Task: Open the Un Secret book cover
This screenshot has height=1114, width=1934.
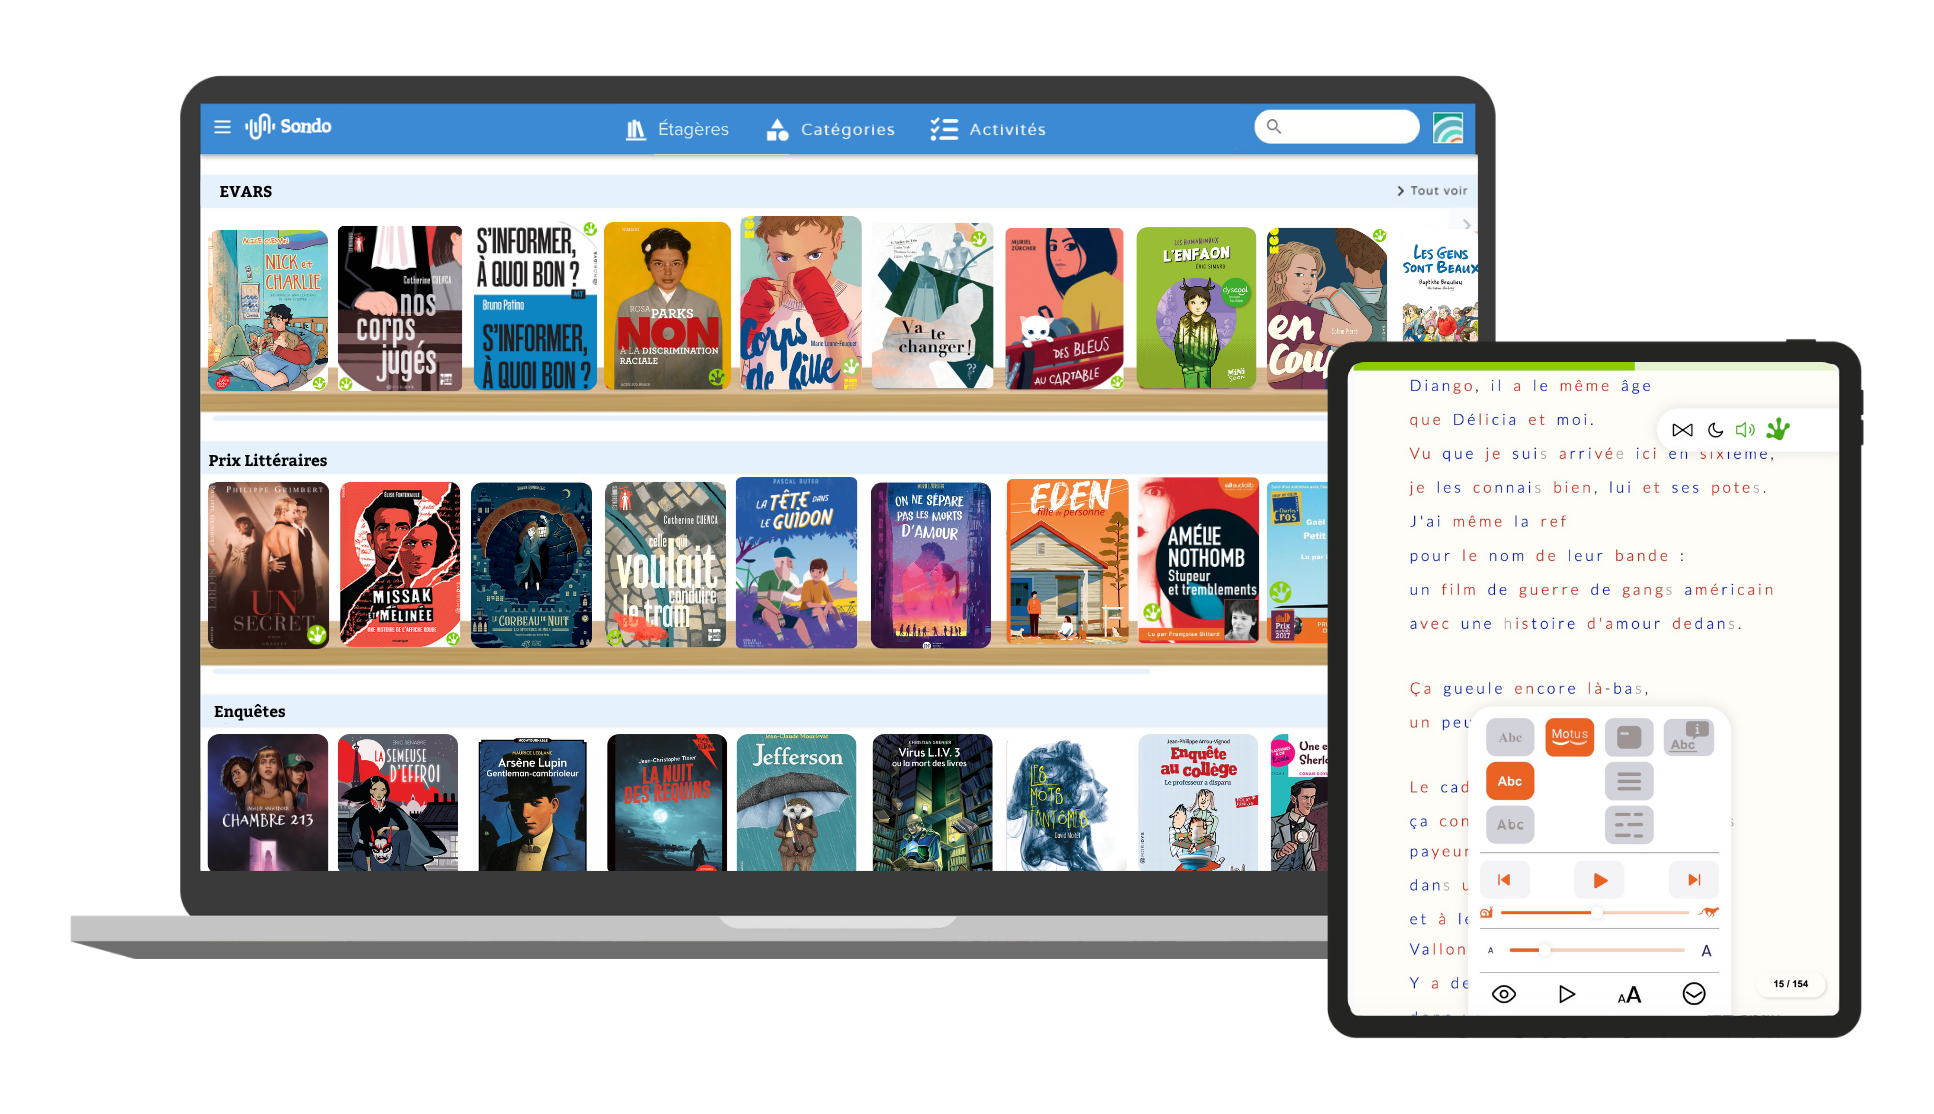Action: pos(268,565)
